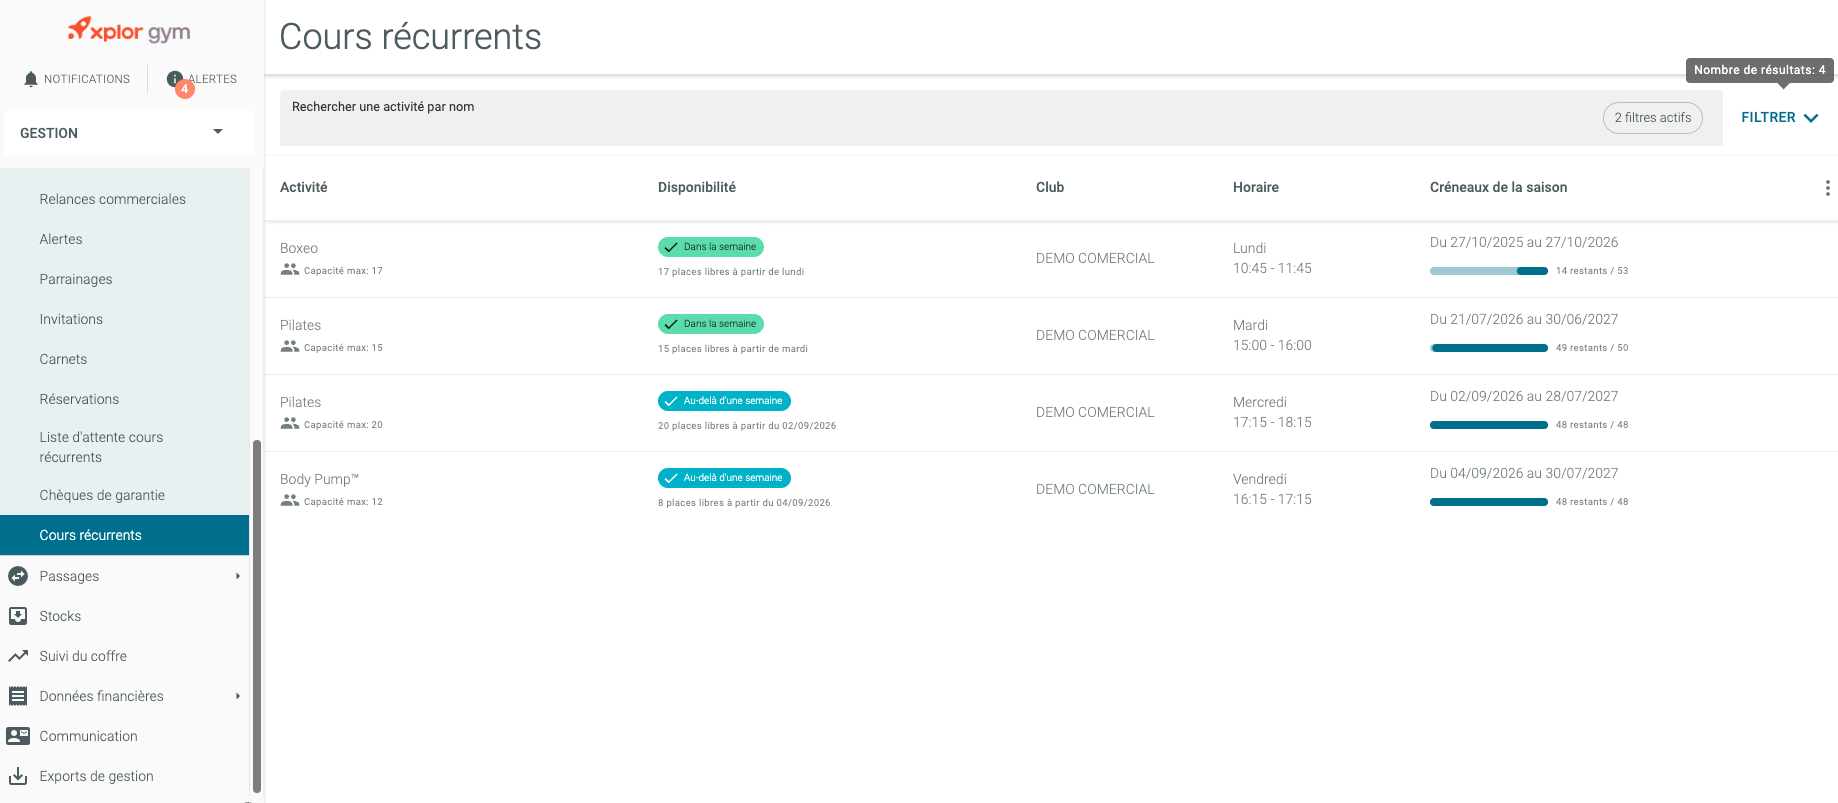
Task: Expand the Passages submenu arrow
Action: pyautogui.click(x=238, y=576)
